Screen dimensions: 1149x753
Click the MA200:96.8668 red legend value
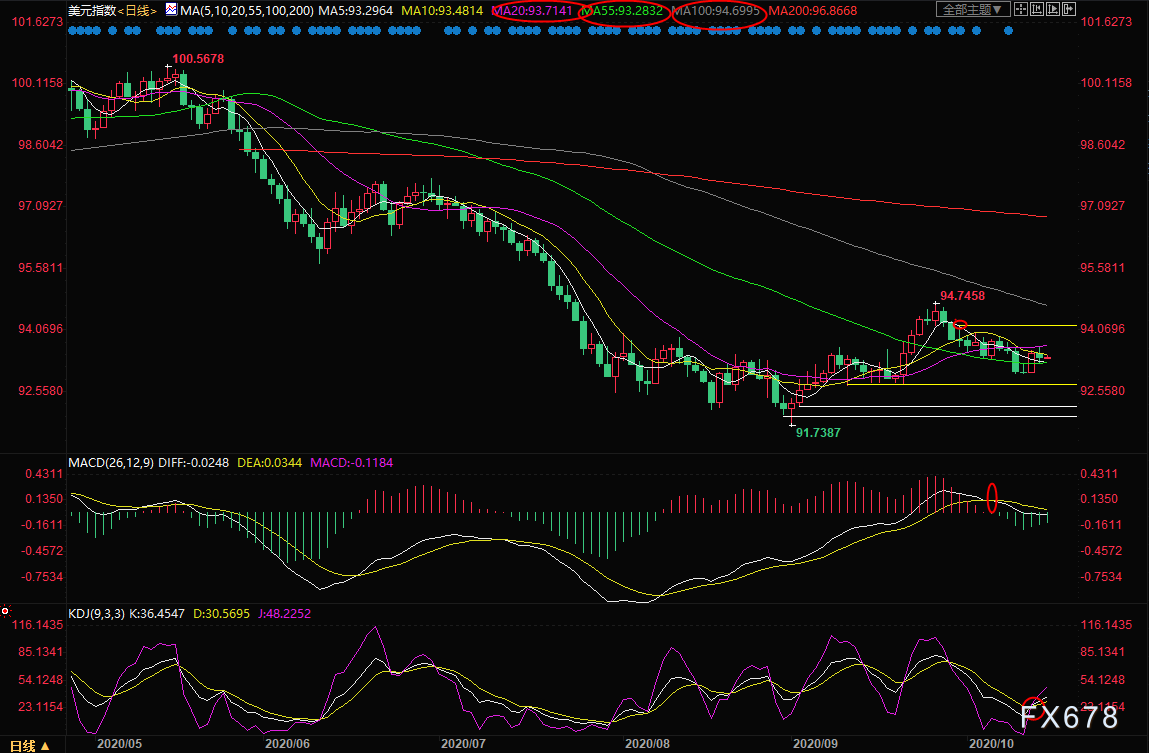[x=814, y=10]
